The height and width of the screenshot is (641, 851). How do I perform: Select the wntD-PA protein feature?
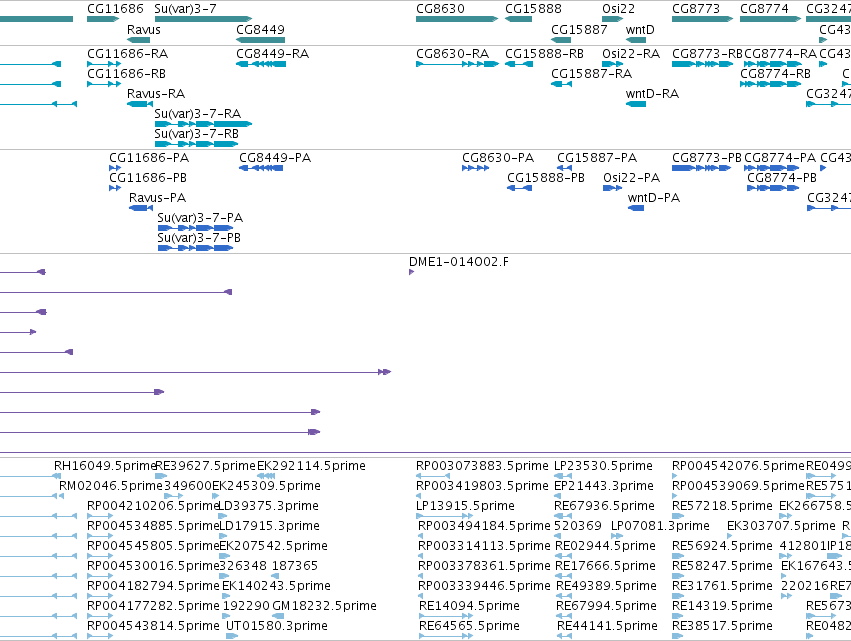(636, 208)
